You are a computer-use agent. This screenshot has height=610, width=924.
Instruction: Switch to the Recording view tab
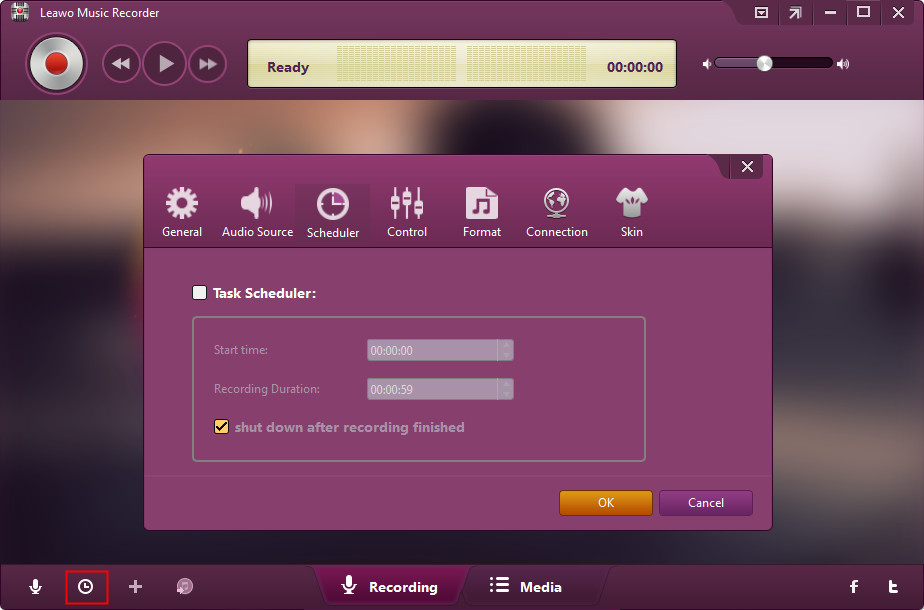(x=390, y=586)
